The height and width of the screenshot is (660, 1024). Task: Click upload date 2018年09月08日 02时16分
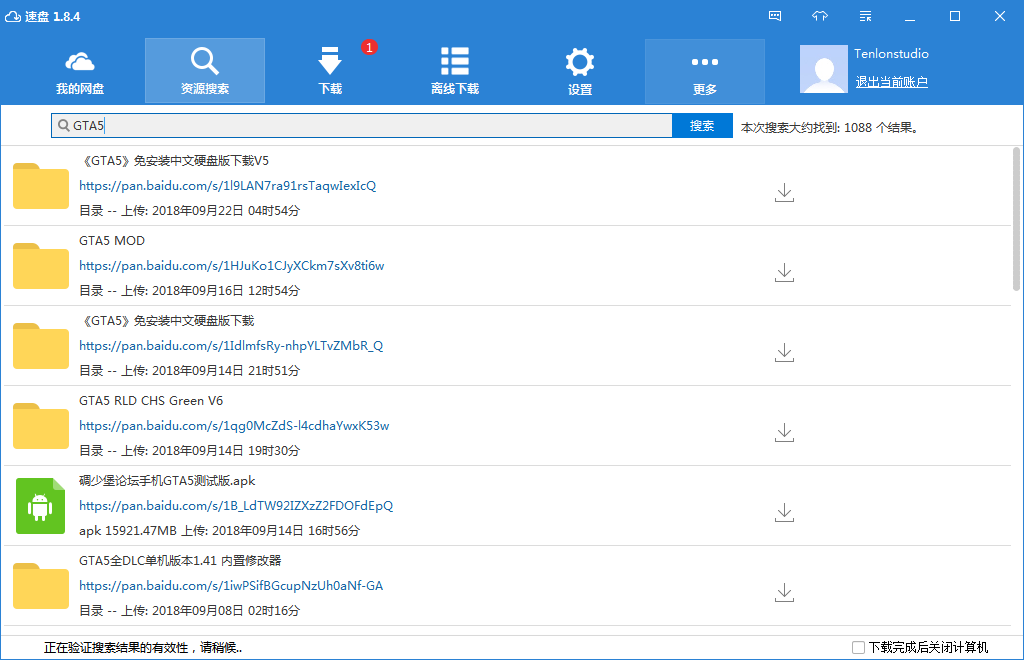[226, 610]
